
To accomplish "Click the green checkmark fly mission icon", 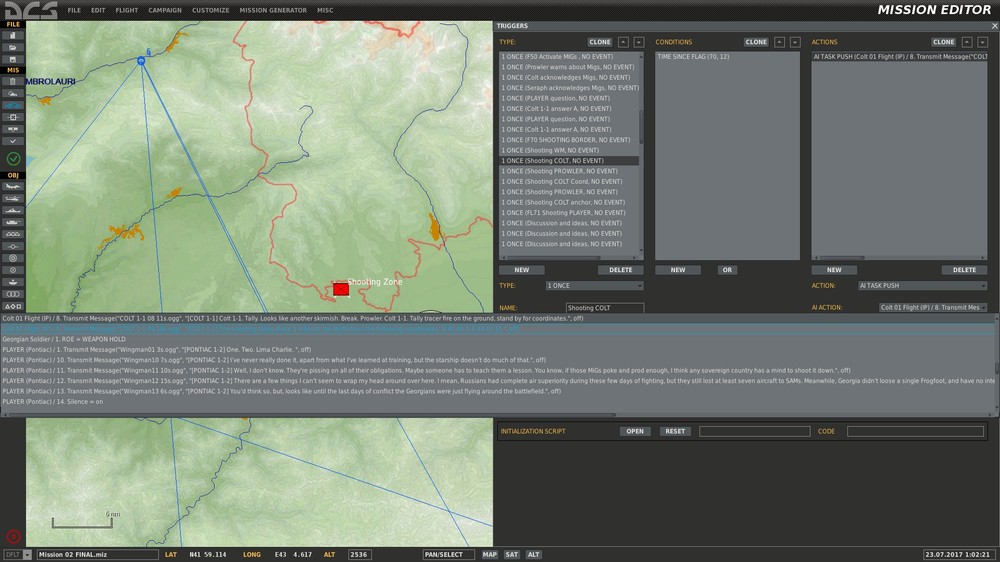I will (13, 158).
